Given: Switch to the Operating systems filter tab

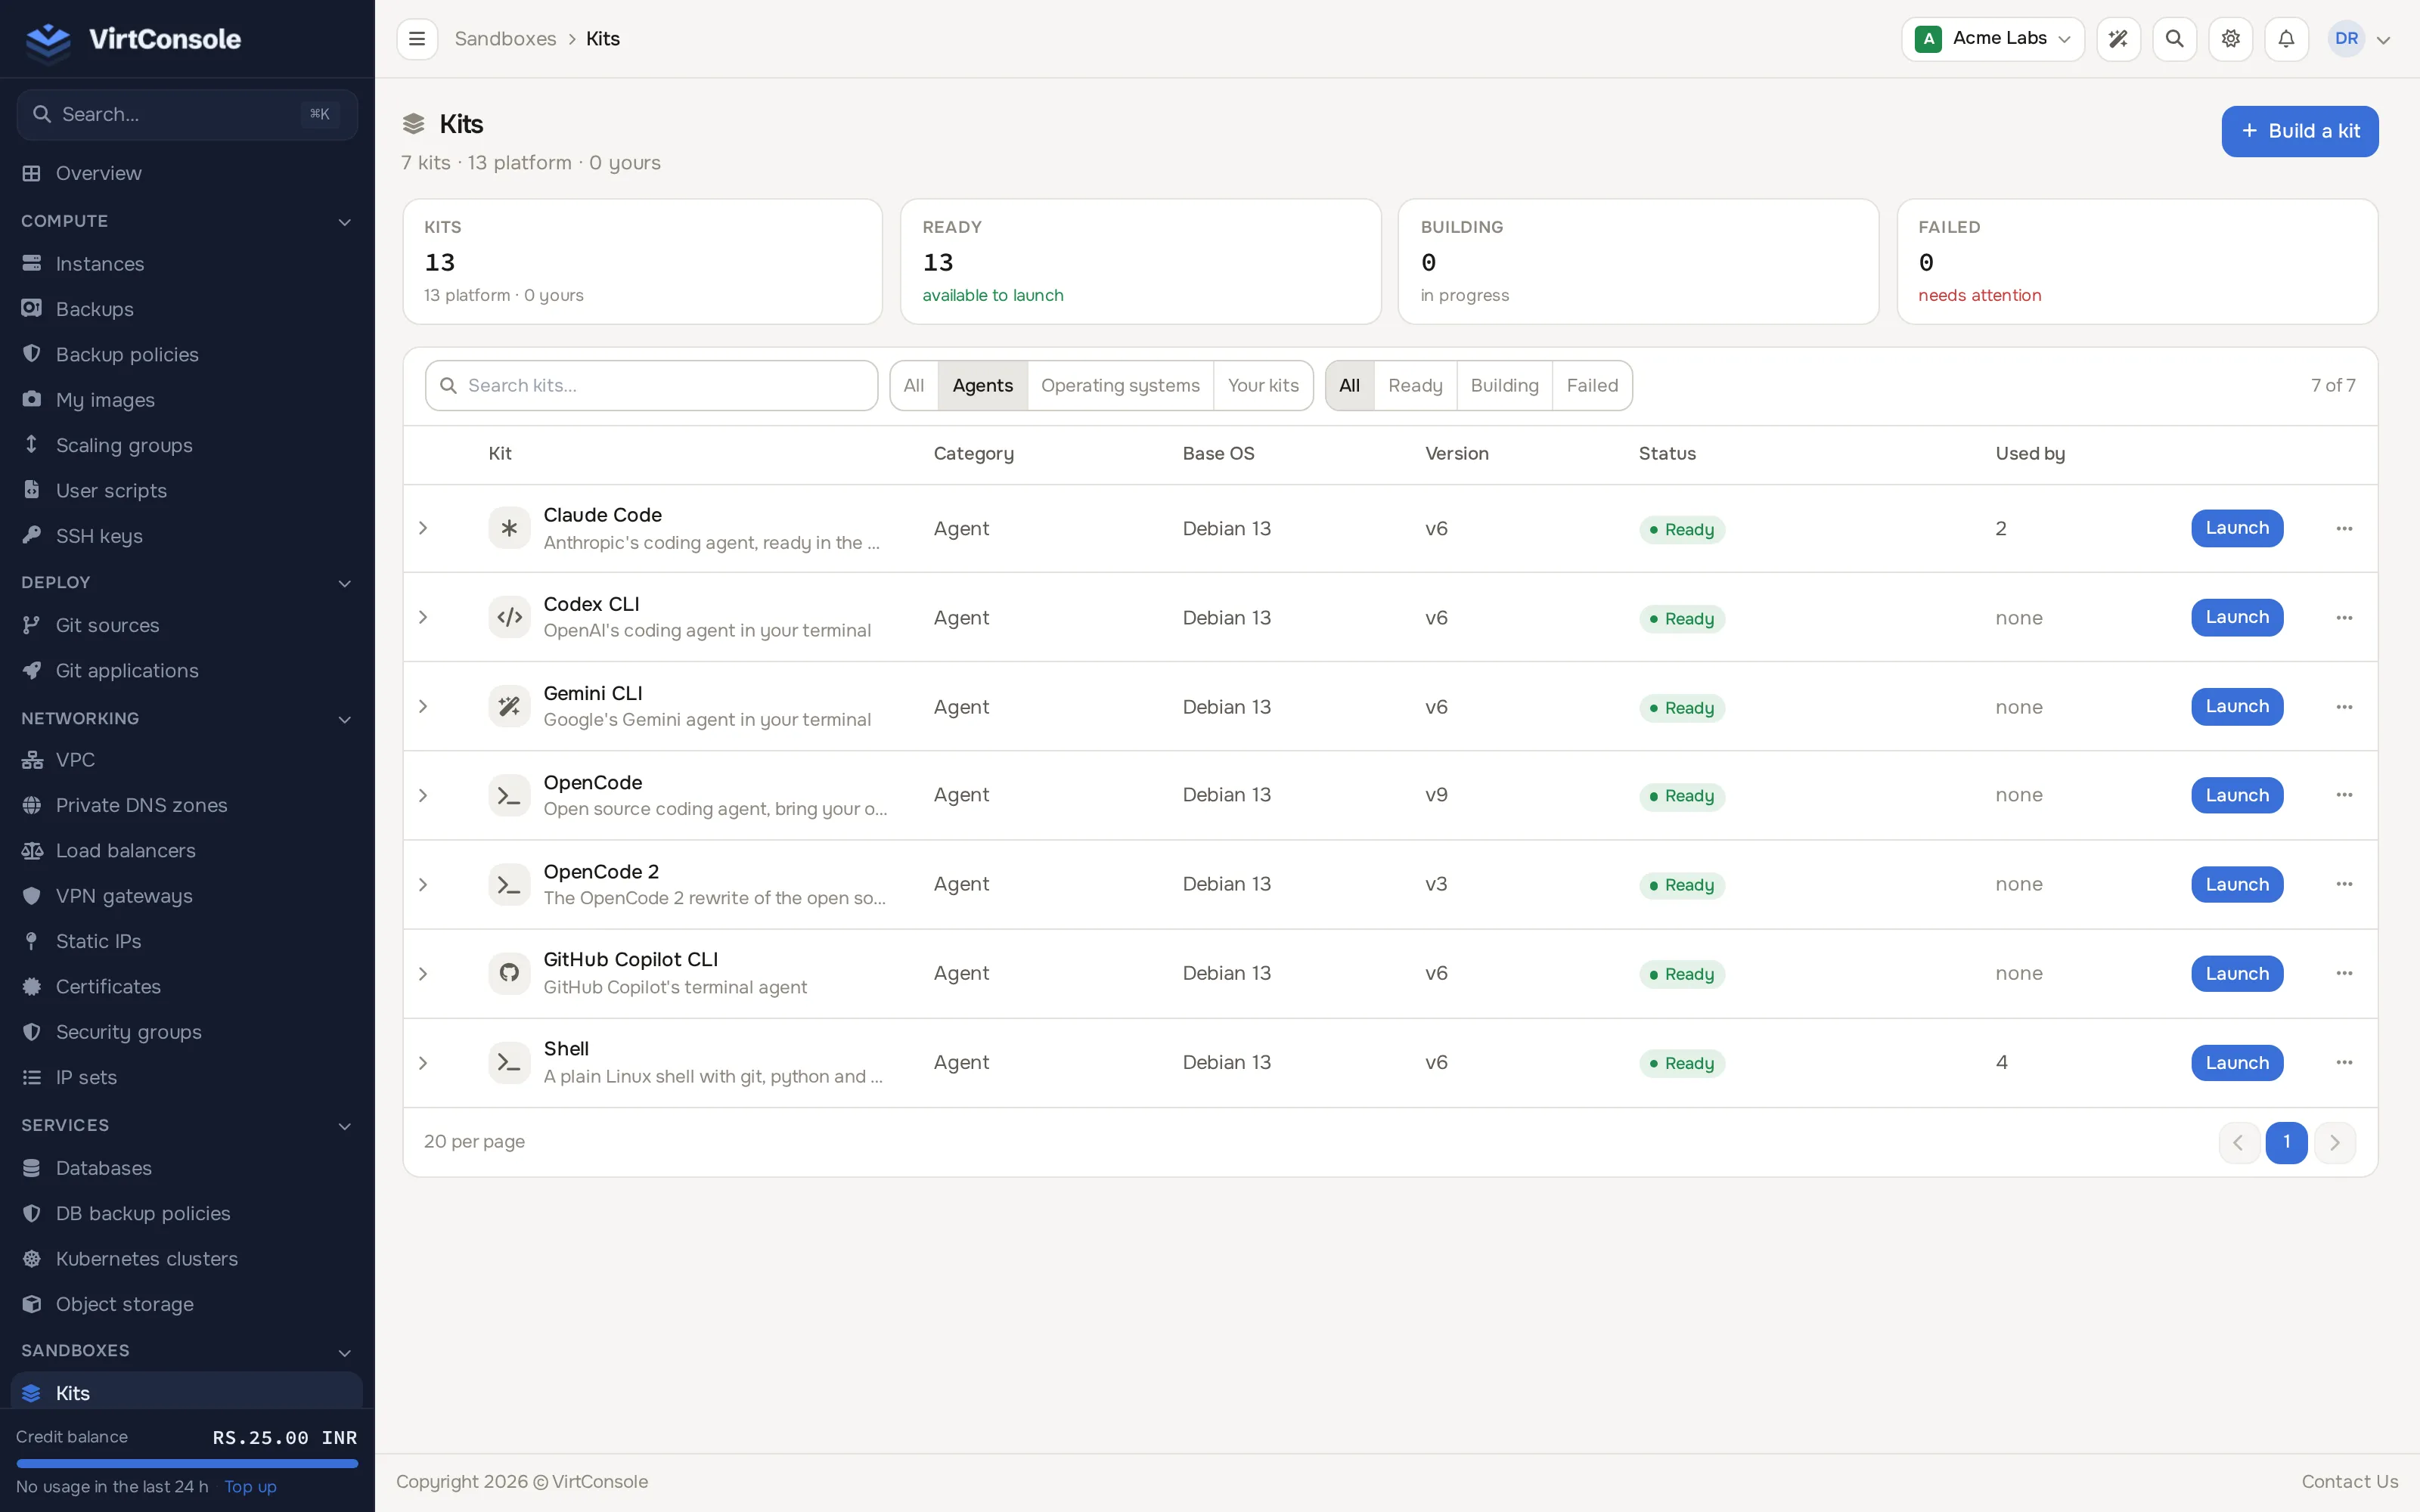Looking at the screenshot, I should 1120,385.
